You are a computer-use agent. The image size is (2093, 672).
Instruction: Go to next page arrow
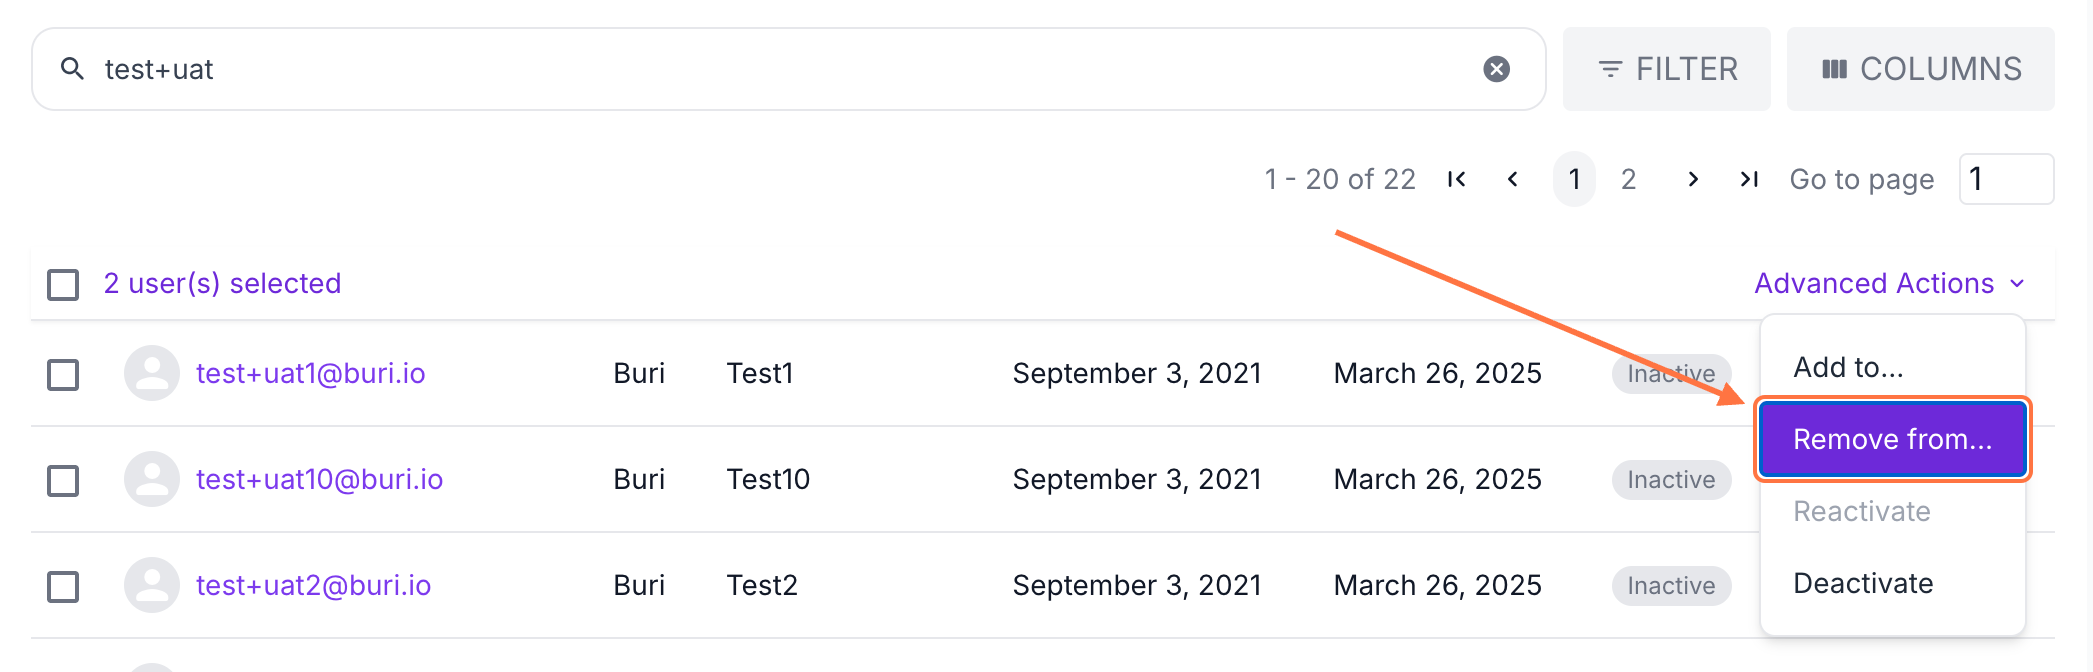(1692, 179)
